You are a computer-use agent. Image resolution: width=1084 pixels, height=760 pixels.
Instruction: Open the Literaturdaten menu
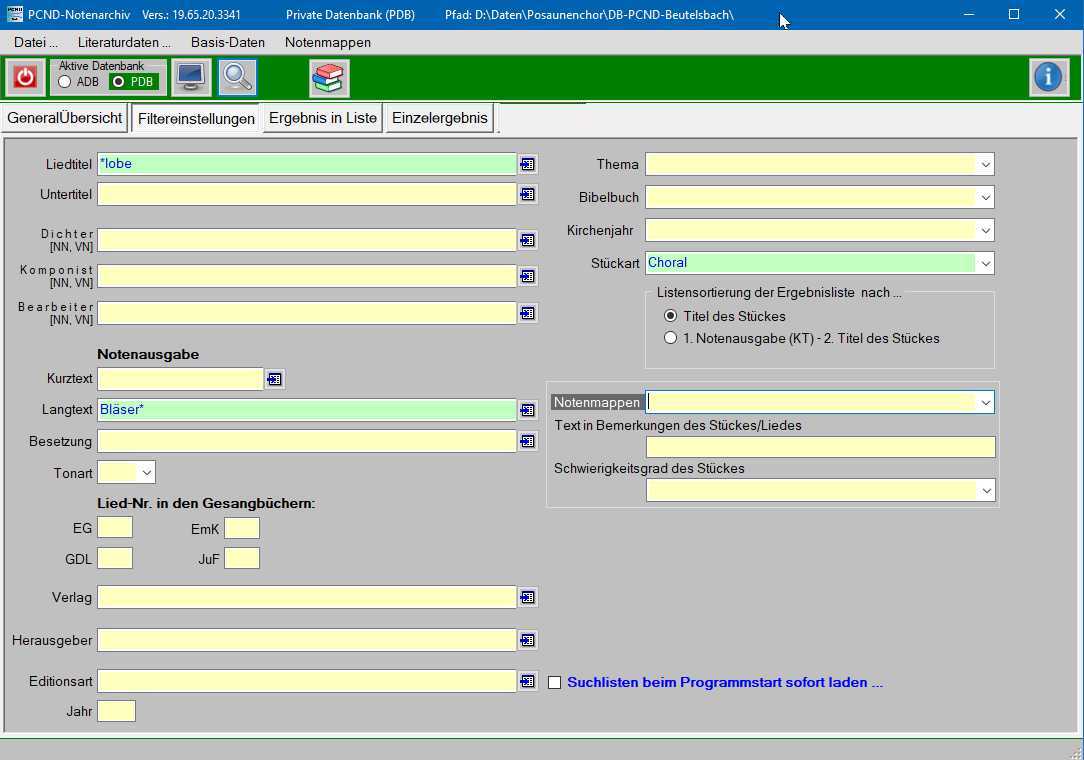[124, 42]
